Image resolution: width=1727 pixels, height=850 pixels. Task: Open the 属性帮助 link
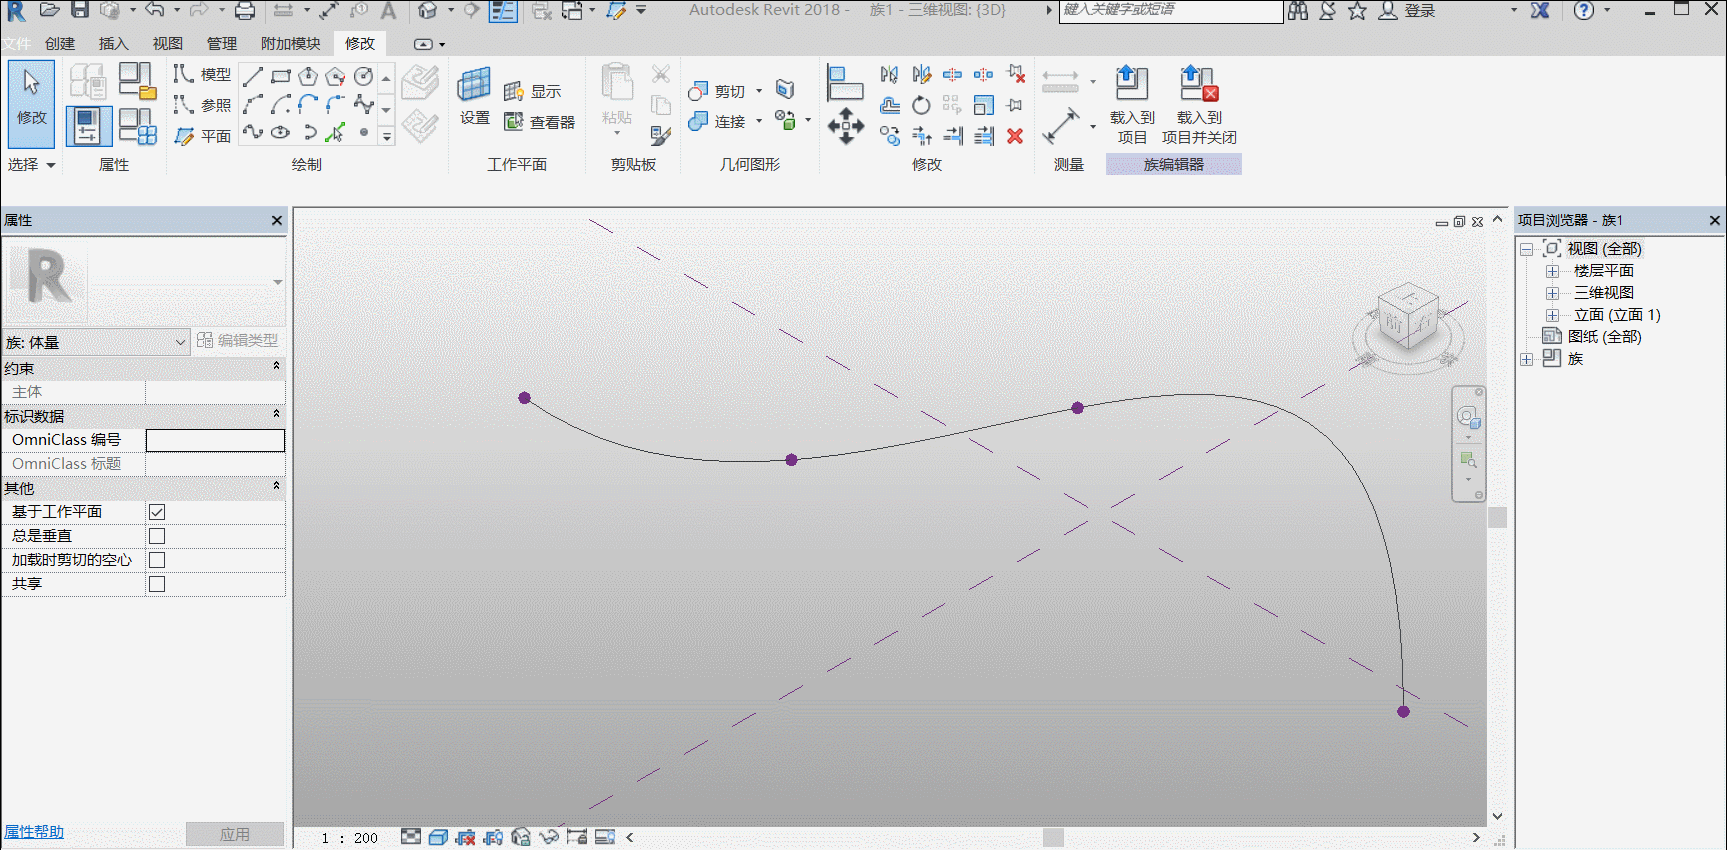click(x=34, y=832)
